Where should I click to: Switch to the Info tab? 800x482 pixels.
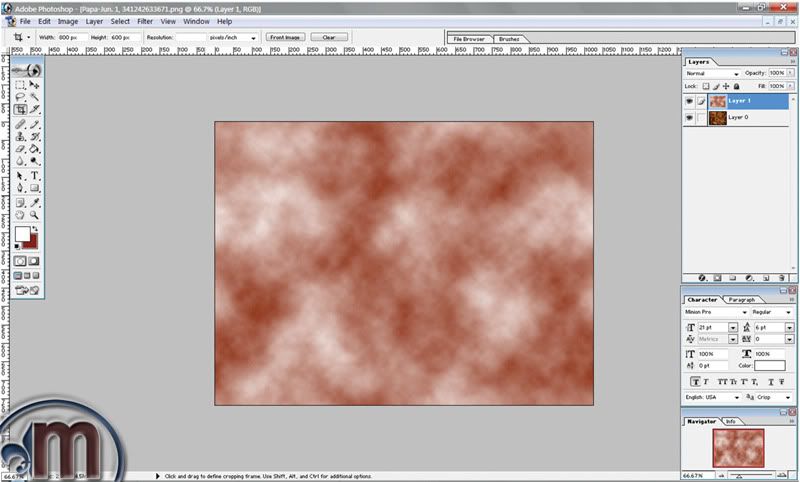coord(731,421)
